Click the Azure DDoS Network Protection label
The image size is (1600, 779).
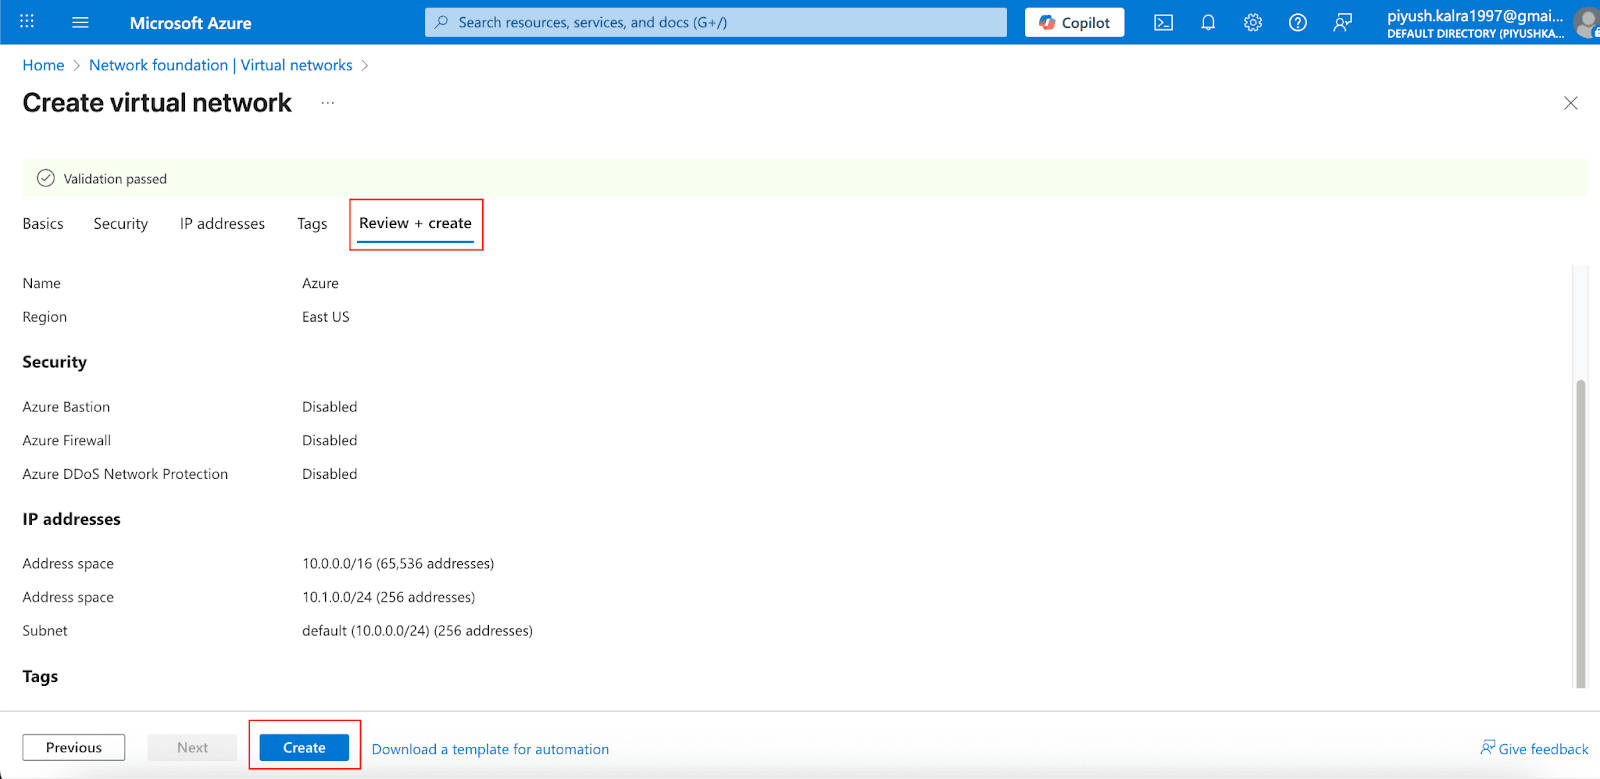(125, 474)
